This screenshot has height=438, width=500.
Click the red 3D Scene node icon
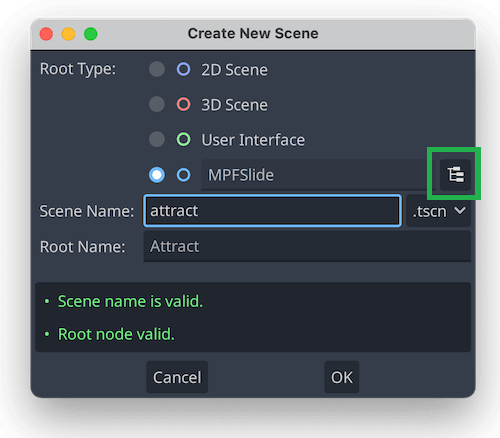(183, 104)
